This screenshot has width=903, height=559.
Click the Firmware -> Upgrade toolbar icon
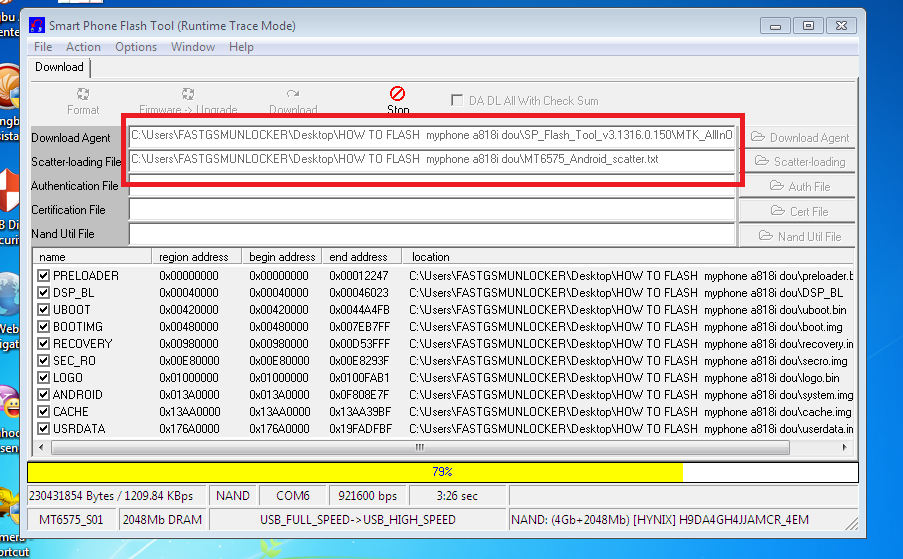coord(188,94)
